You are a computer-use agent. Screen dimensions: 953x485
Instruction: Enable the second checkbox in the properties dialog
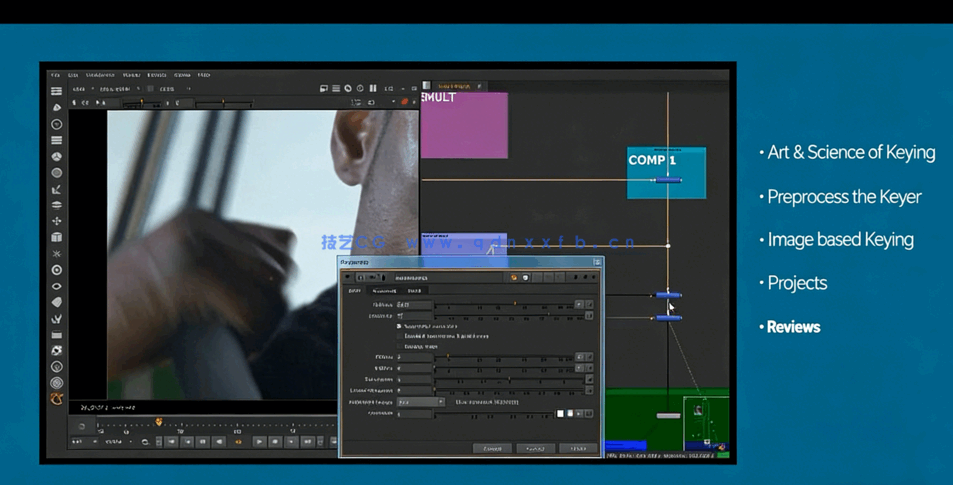pos(399,336)
